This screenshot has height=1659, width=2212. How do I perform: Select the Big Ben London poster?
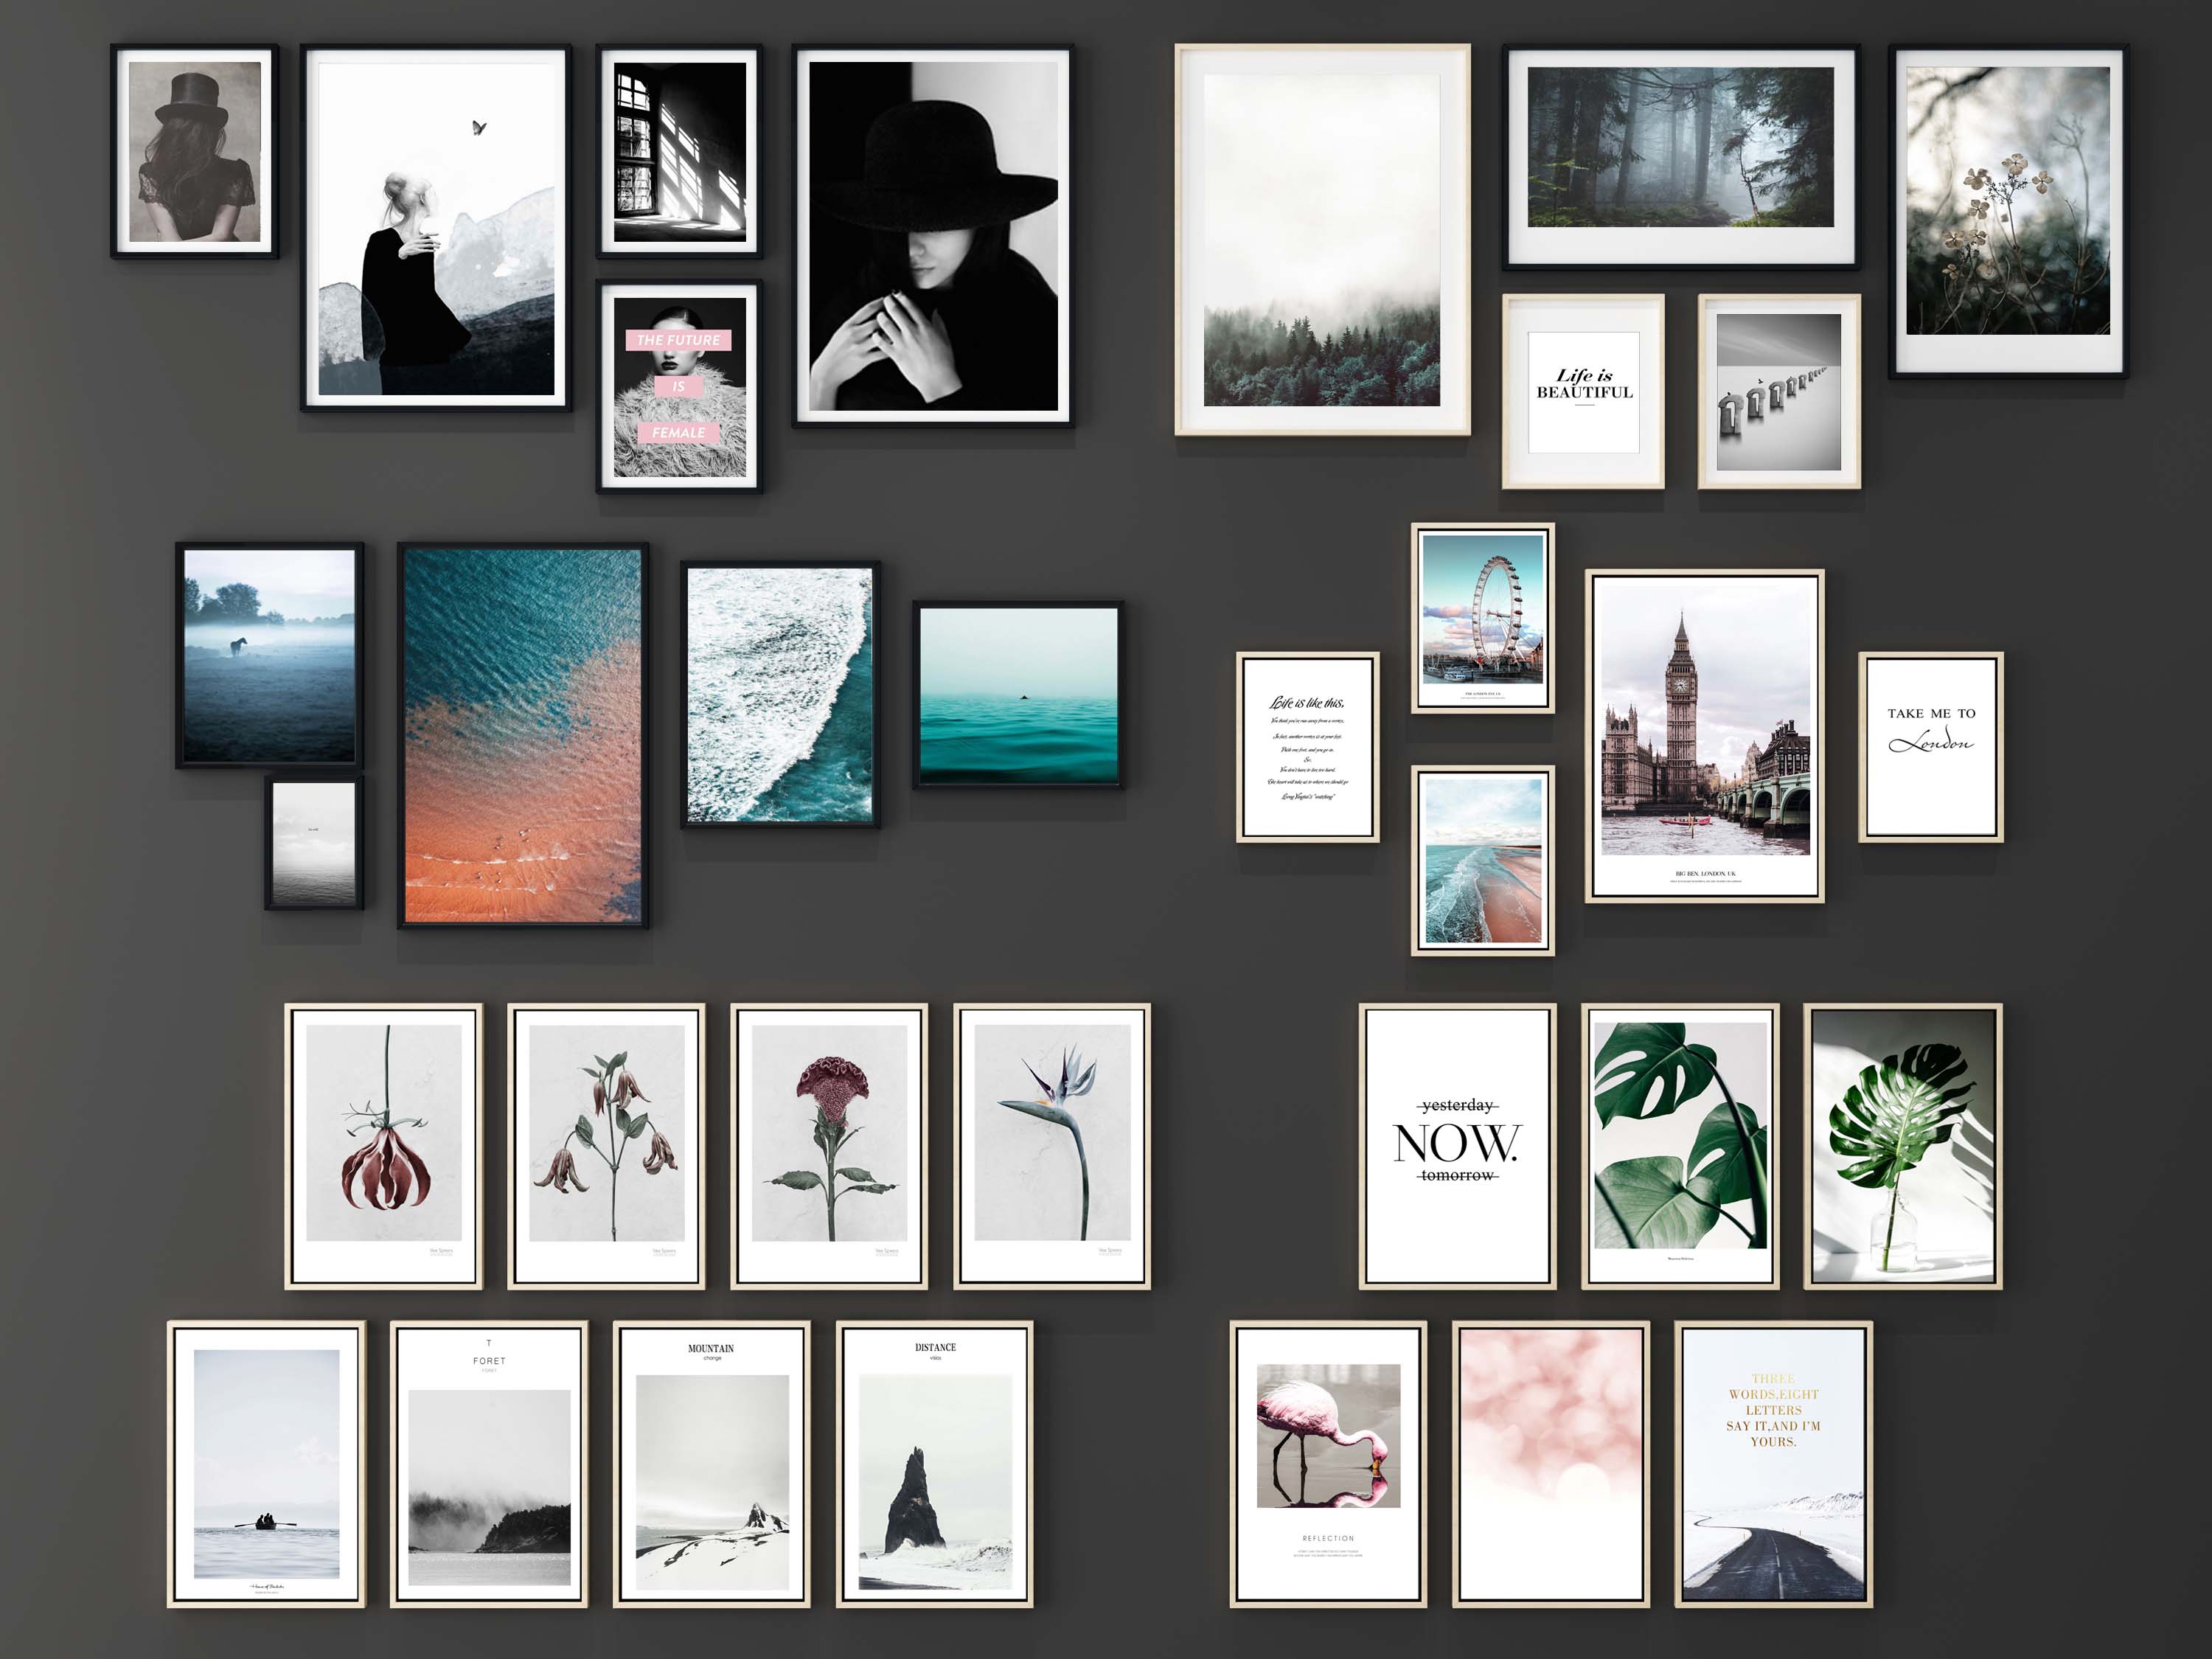(1705, 736)
